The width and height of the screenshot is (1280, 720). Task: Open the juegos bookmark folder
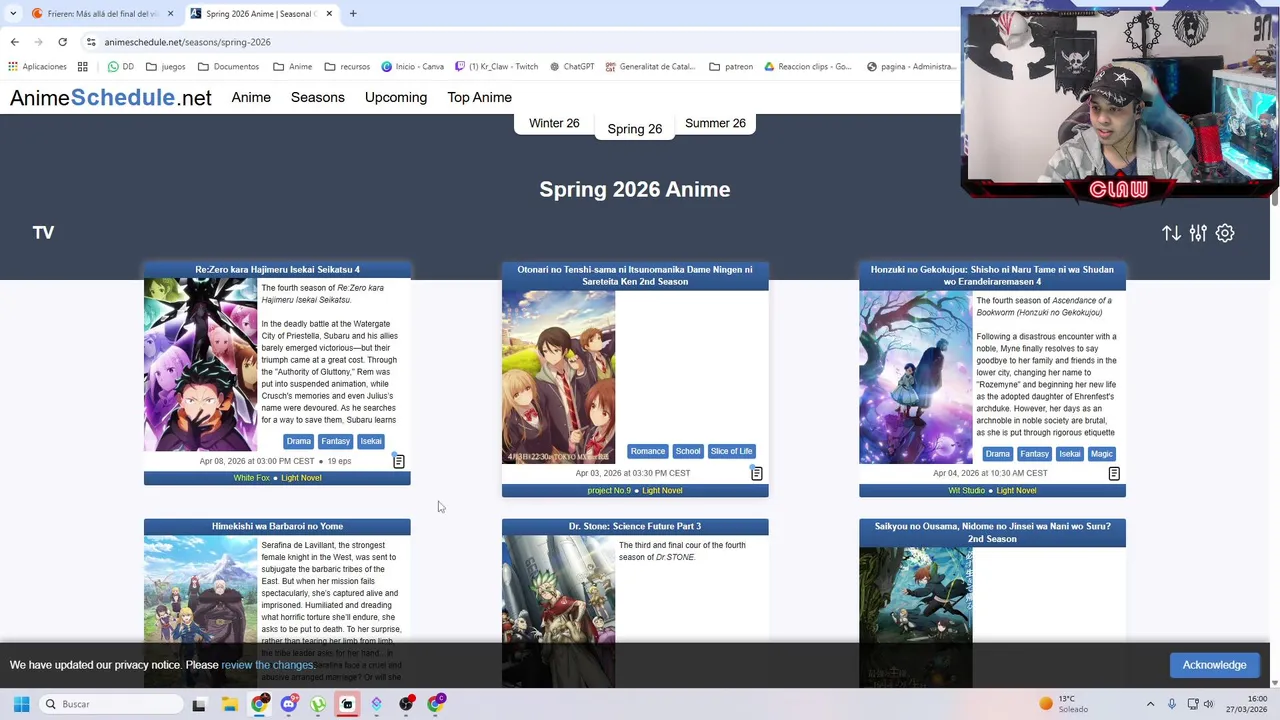tap(165, 67)
